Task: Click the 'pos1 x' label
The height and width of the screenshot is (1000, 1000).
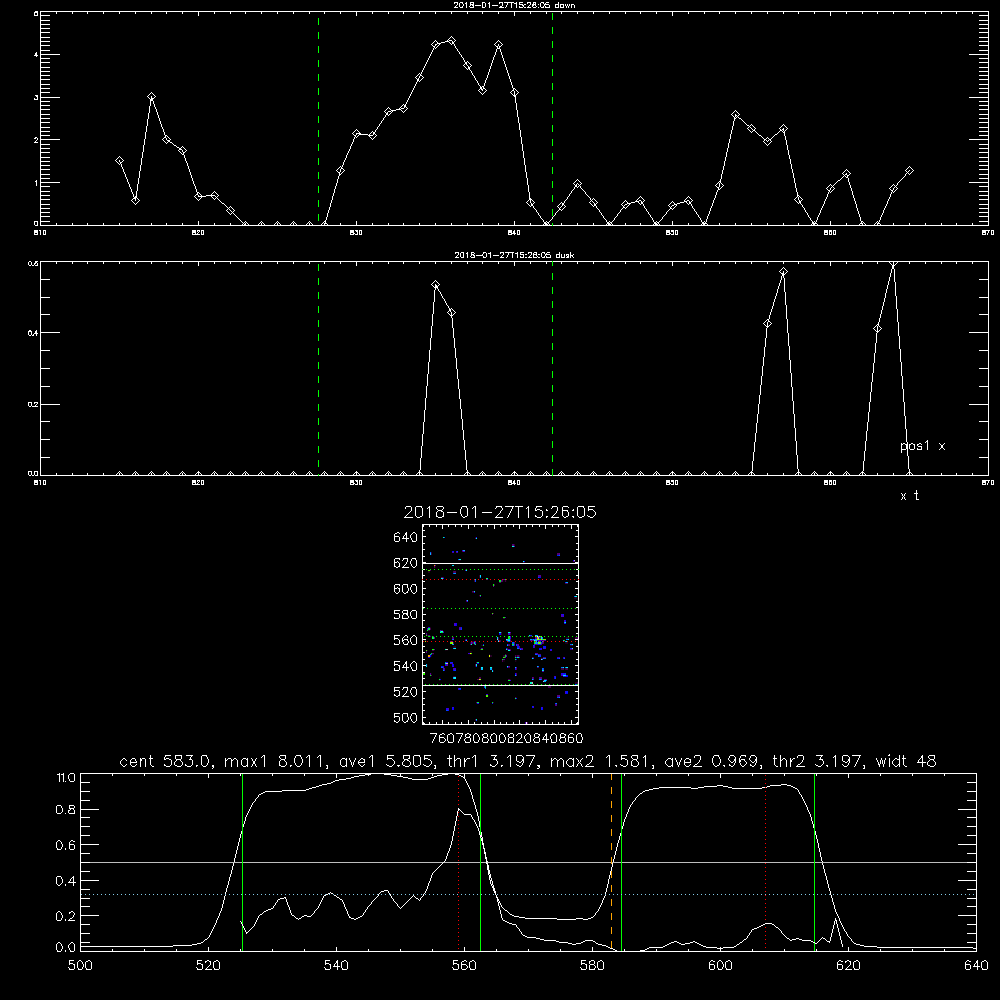Action: 922,446
